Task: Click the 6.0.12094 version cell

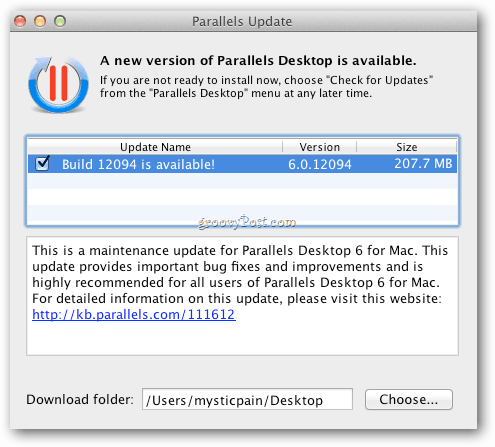Action: (x=320, y=164)
